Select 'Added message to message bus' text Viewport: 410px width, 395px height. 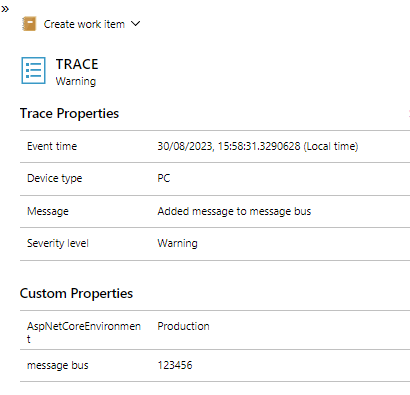(x=234, y=211)
